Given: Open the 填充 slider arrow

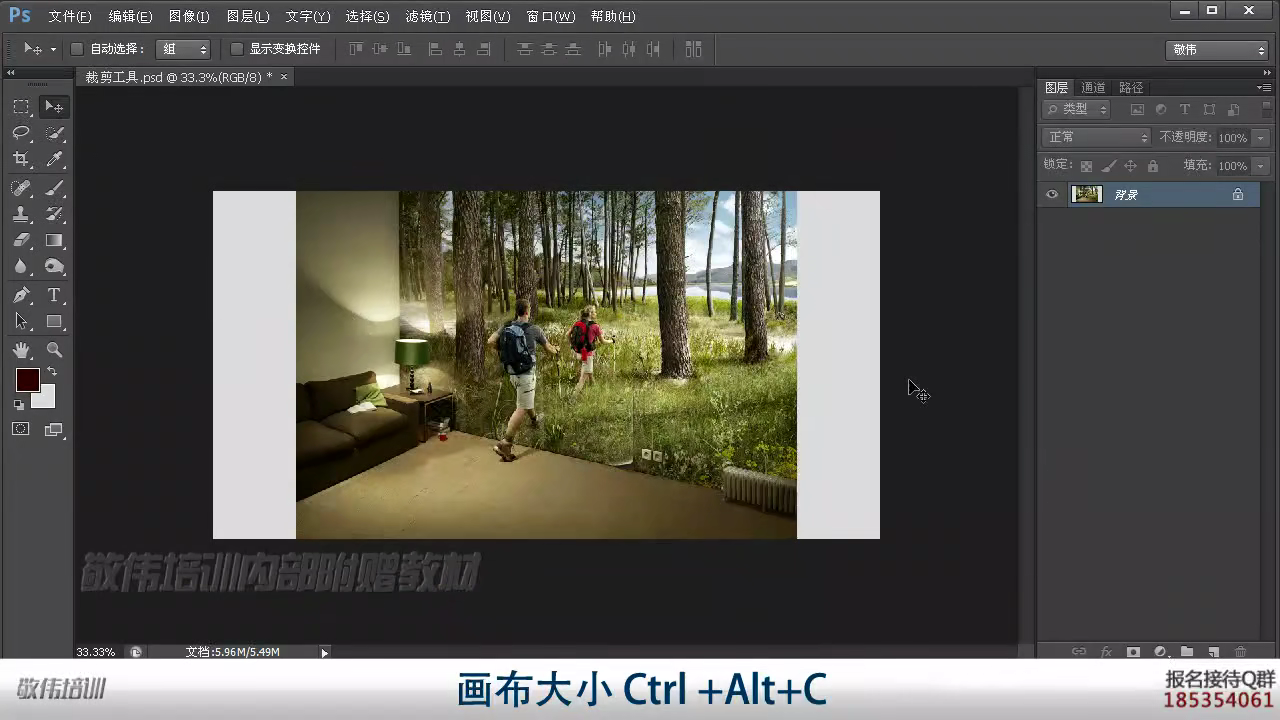Looking at the screenshot, I should (1260, 166).
